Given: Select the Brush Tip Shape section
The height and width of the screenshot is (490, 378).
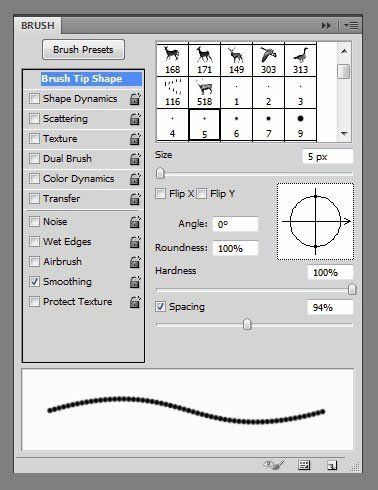Looking at the screenshot, I should tap(82, 79).
